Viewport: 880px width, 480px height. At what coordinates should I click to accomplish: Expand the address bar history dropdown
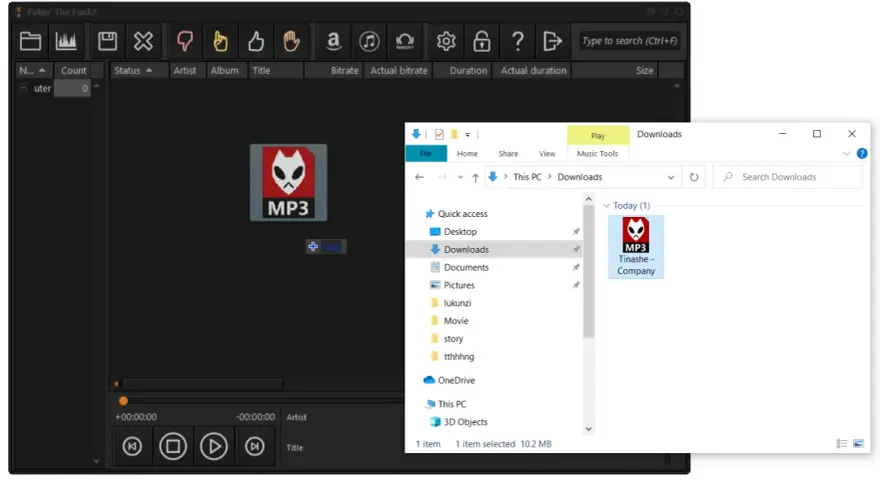[671, 177]
